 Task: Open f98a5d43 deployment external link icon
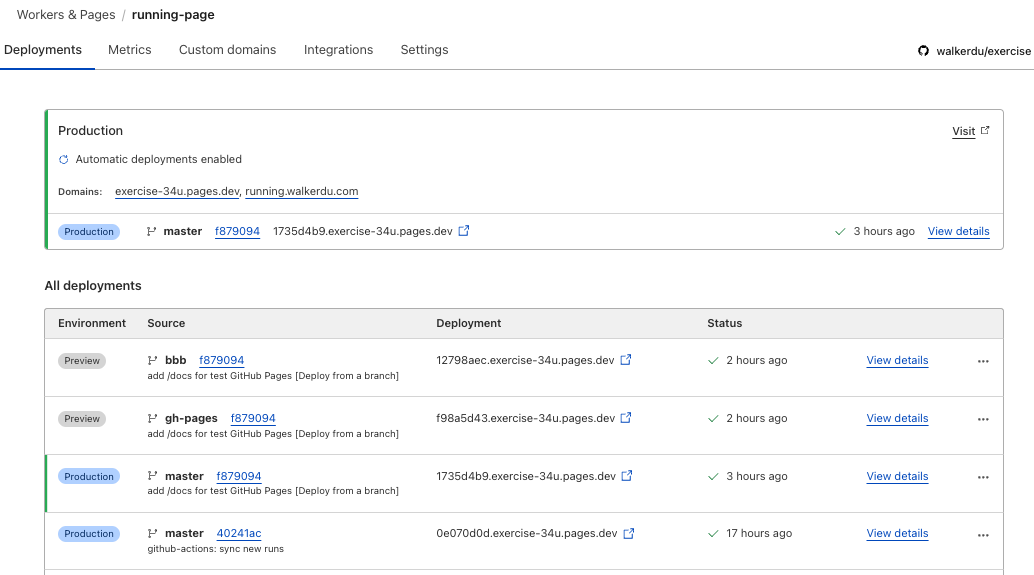[626, 418]
